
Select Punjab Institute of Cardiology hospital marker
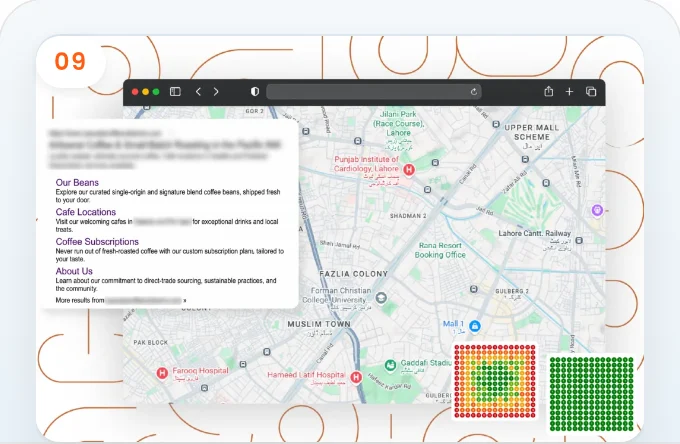click(x=409, y=169)
